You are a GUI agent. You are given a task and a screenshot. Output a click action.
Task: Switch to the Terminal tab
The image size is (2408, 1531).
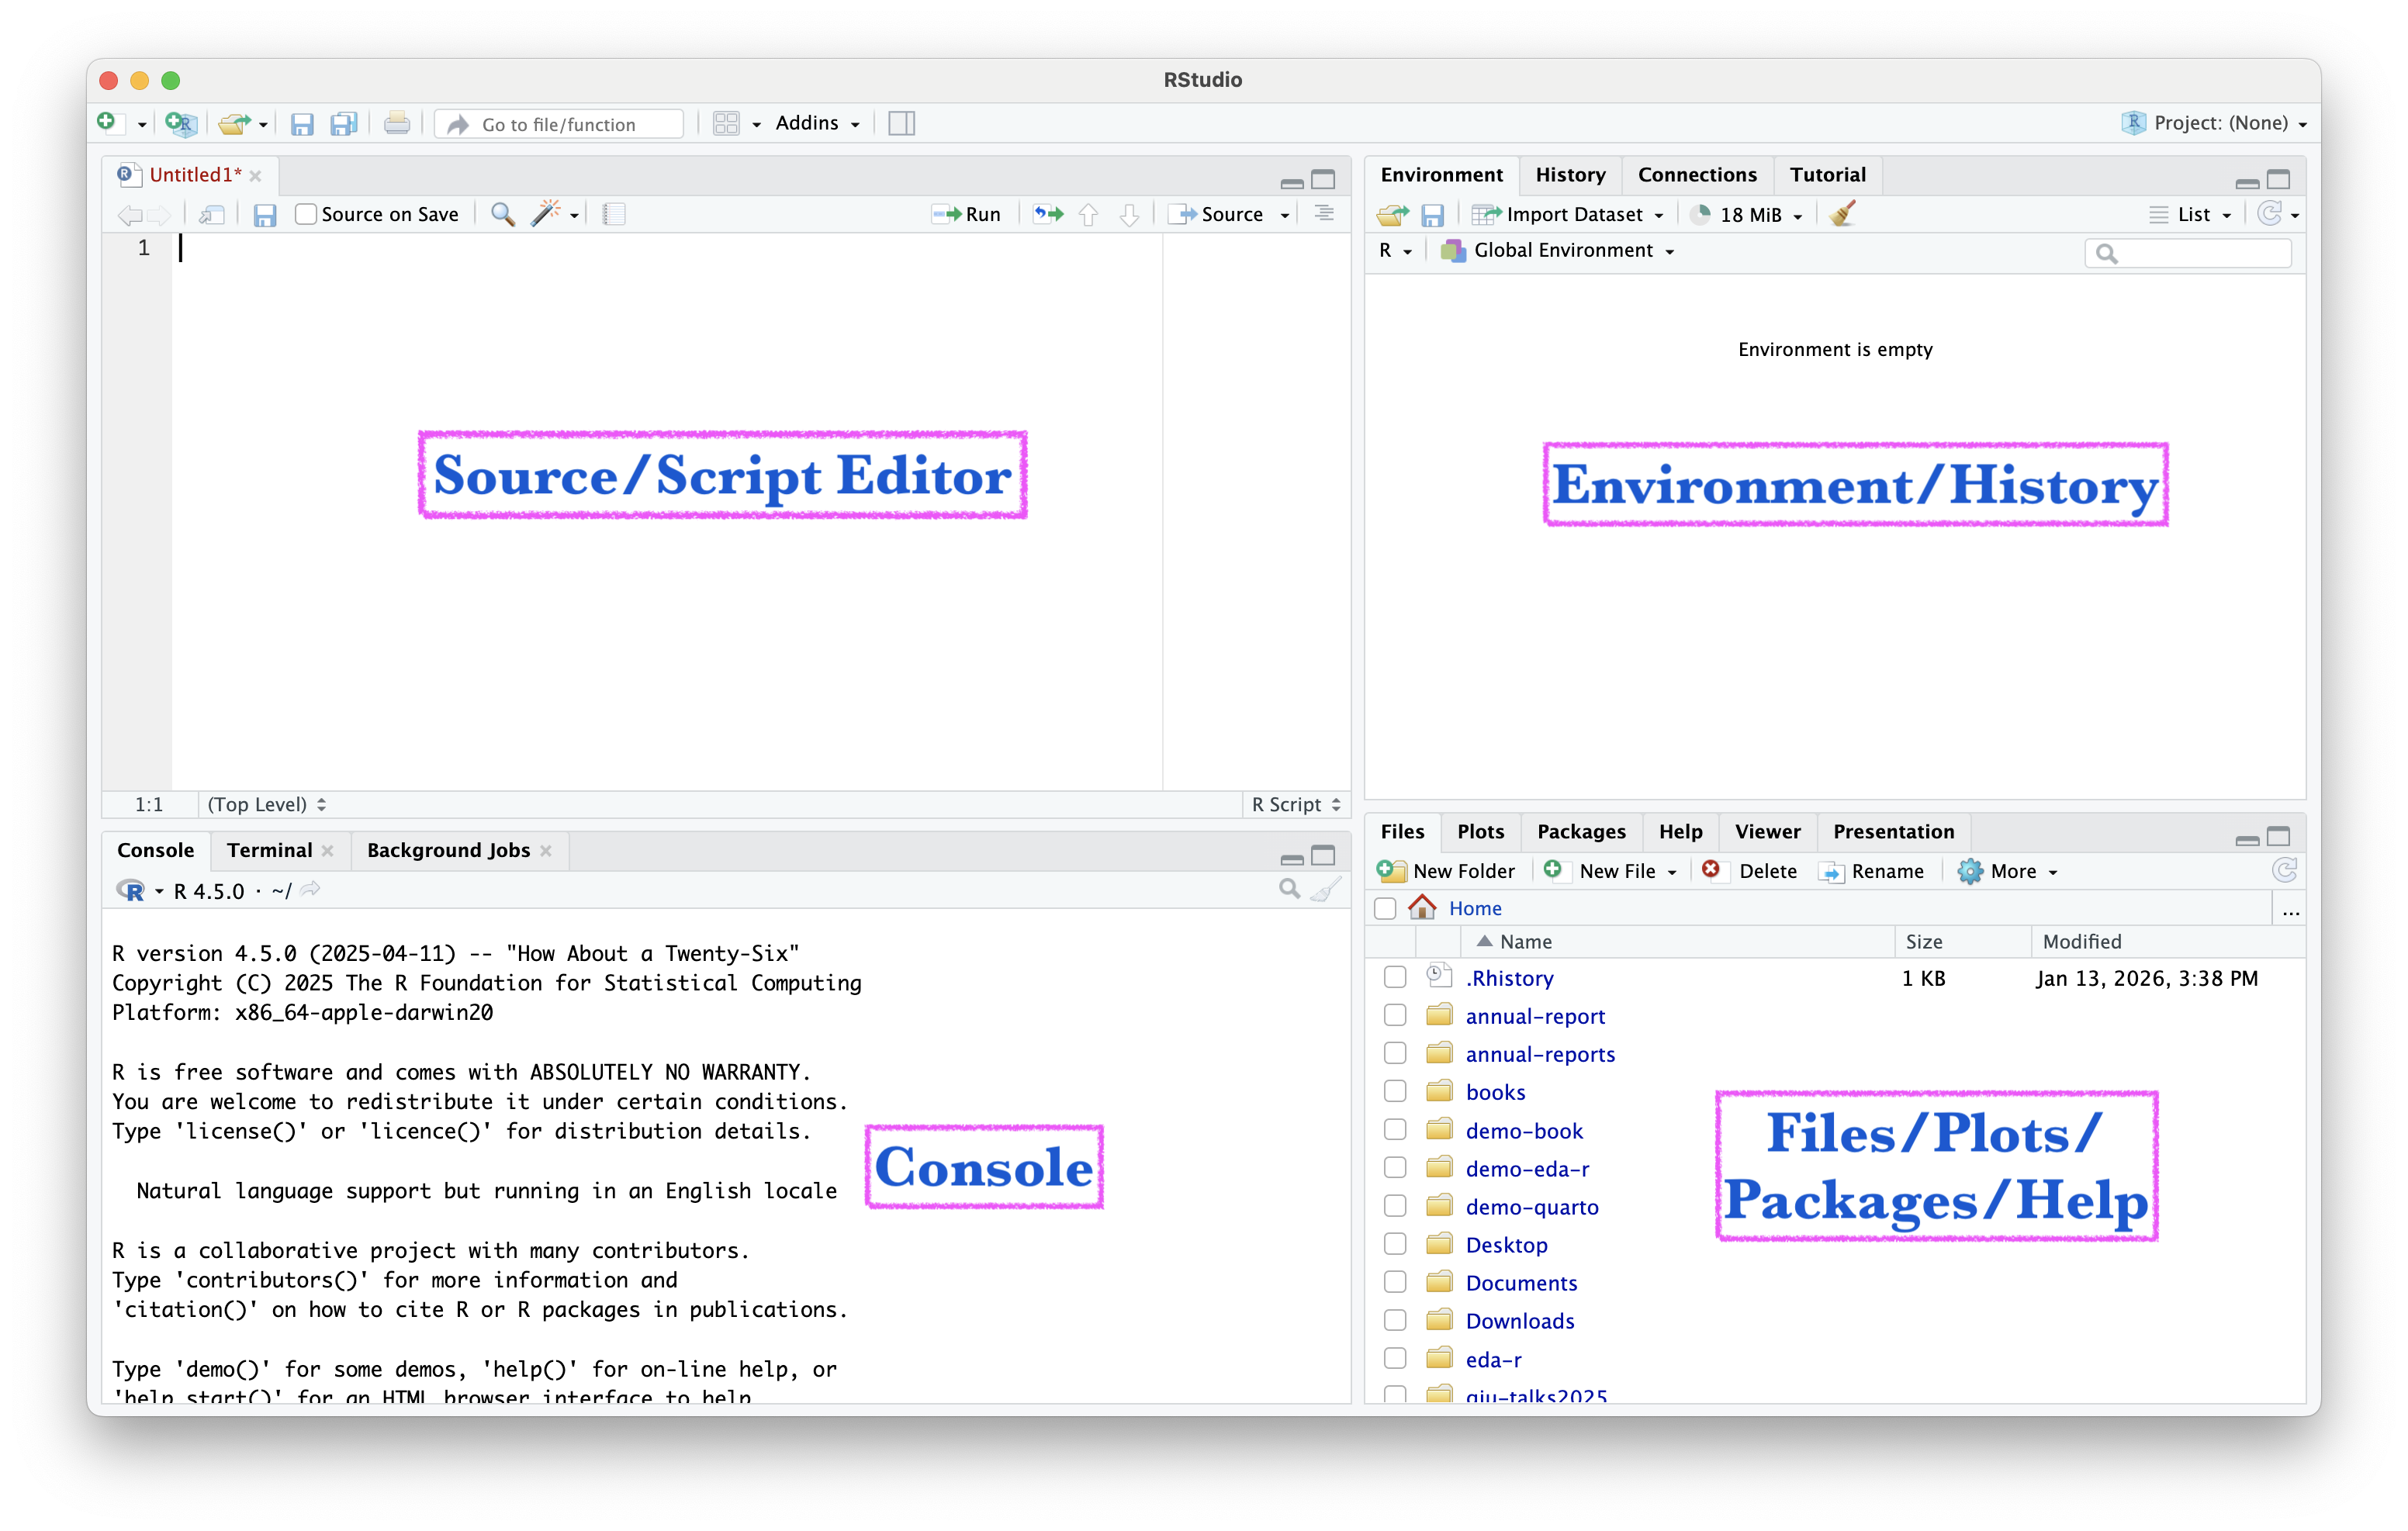click(x=269, y=850)
